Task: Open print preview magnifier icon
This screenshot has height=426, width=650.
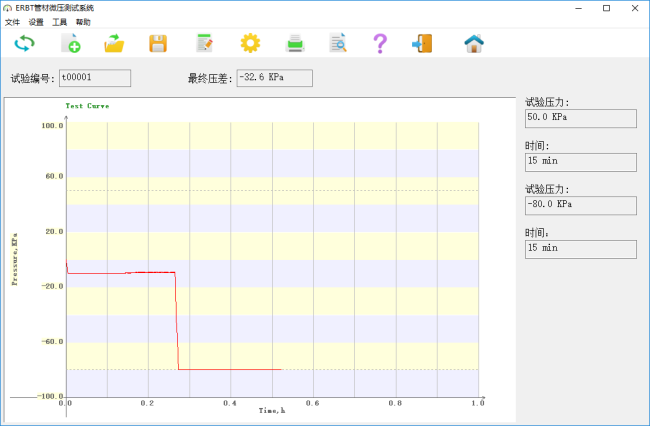Action: point(339,43)
